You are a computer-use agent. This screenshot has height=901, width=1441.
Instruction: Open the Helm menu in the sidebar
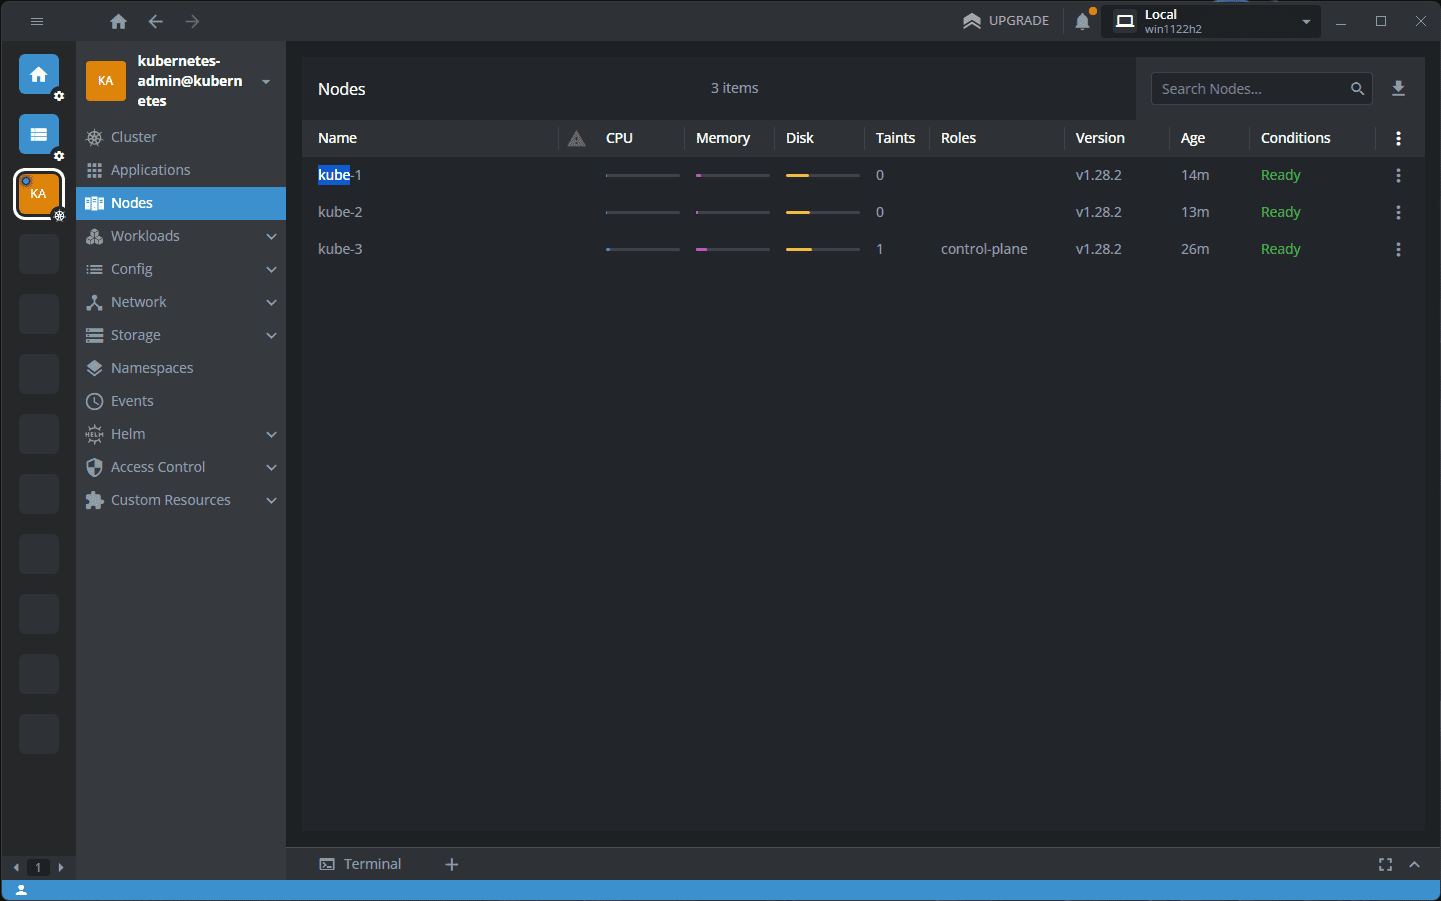pos(128,433)
